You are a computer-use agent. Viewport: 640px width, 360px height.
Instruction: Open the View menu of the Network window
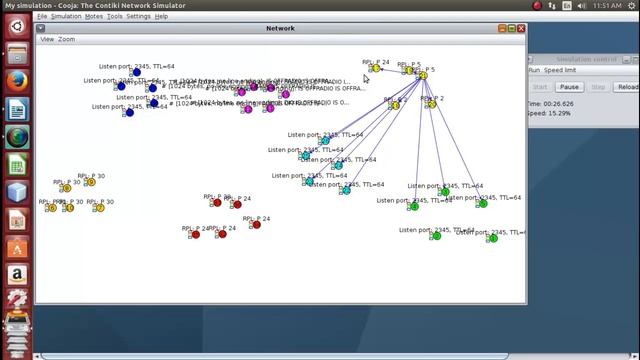(47, 39)
